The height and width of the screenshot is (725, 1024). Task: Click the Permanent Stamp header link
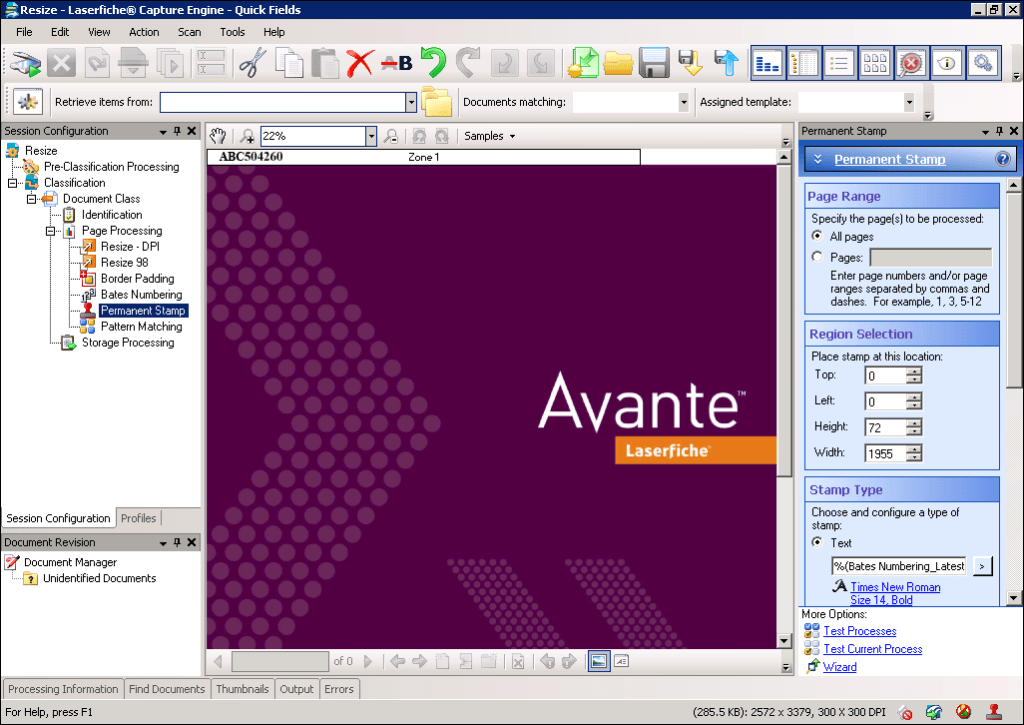point(889,159)
